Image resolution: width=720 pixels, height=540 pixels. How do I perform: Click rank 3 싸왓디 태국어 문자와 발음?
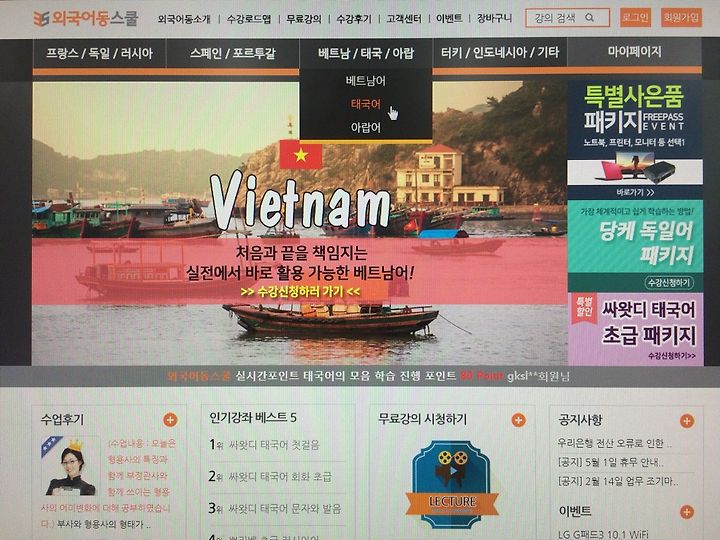tap(285, 509)
